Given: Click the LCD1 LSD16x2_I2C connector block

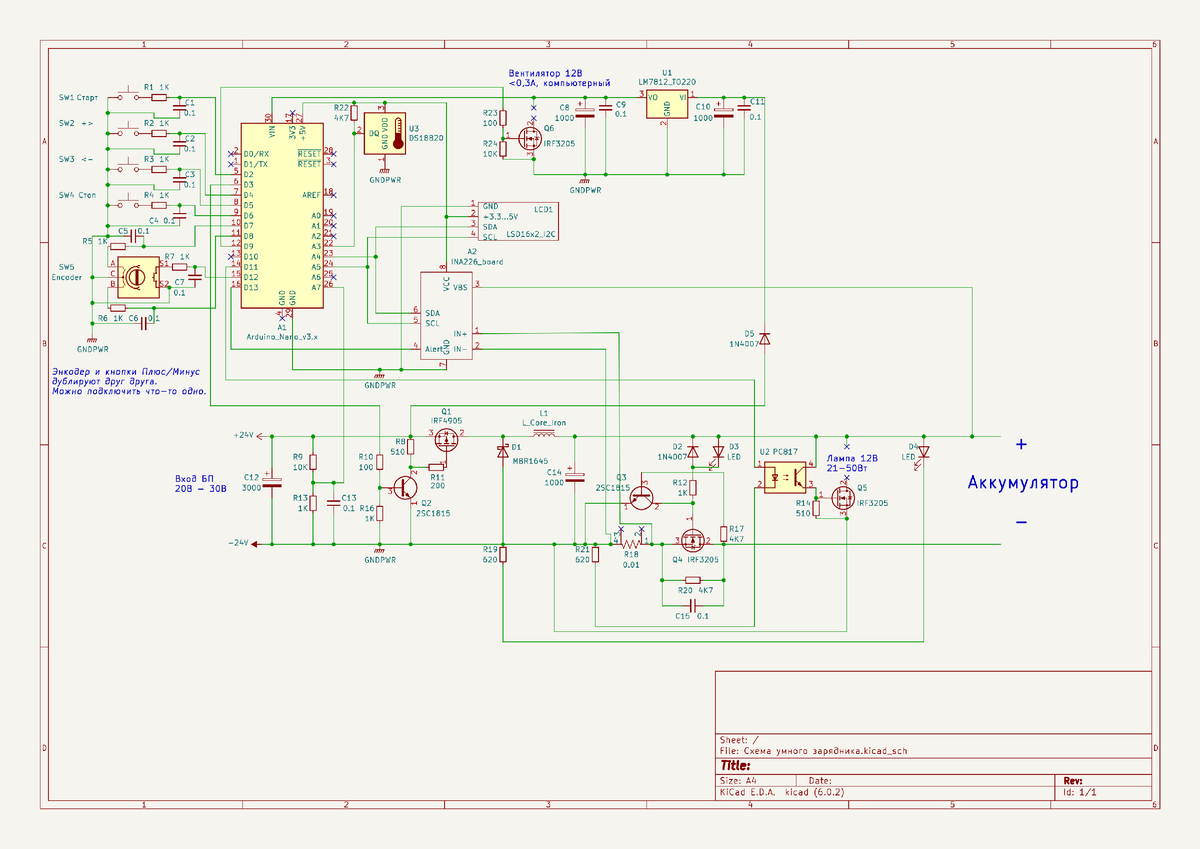Looking at the screenshot, I should [518, 222].
